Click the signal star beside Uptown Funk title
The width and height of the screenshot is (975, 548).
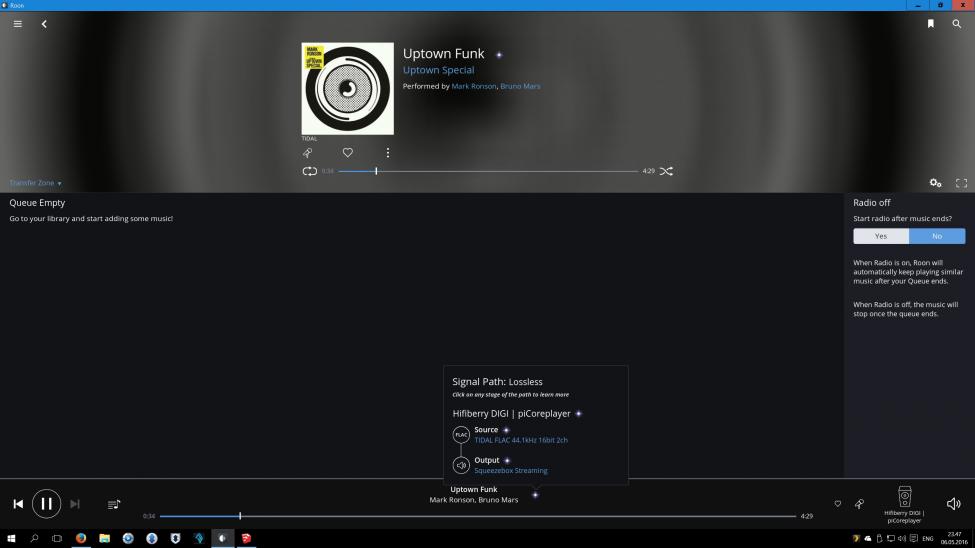pos(499,55)
